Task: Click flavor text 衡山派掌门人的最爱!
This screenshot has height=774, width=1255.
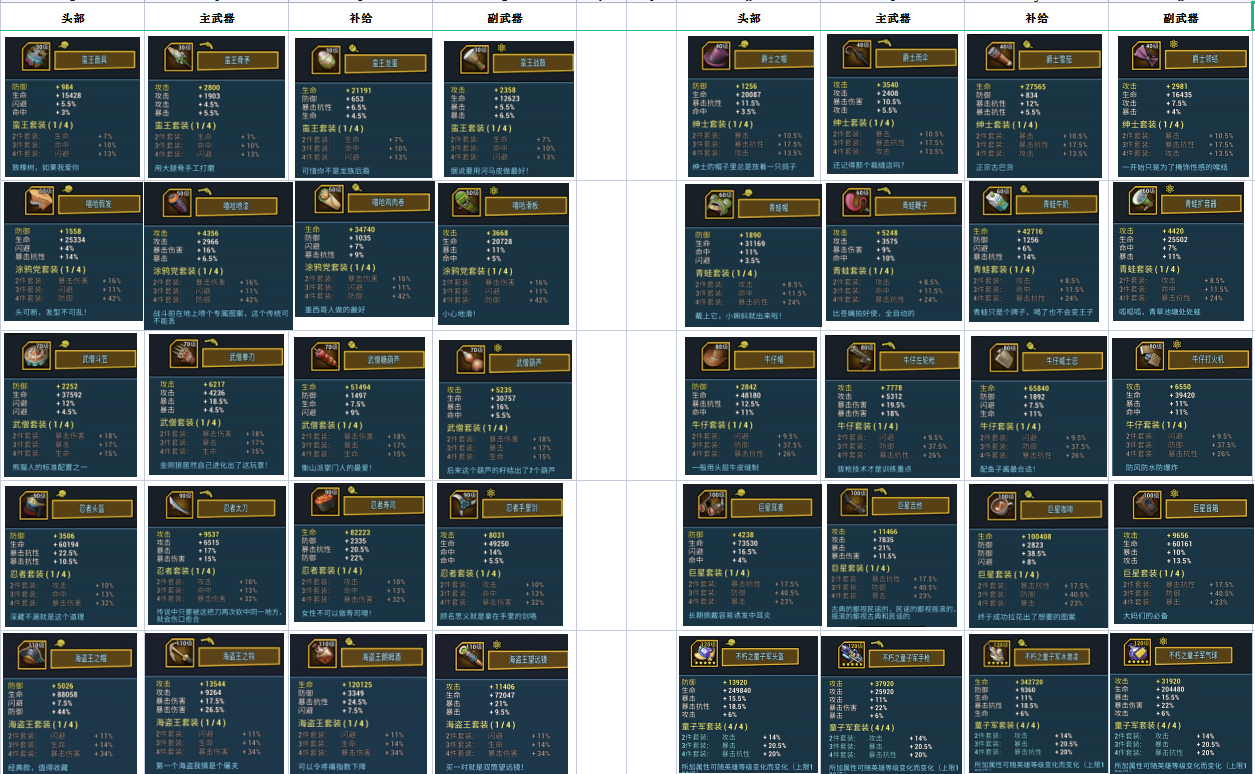Action: click(337, 467)
